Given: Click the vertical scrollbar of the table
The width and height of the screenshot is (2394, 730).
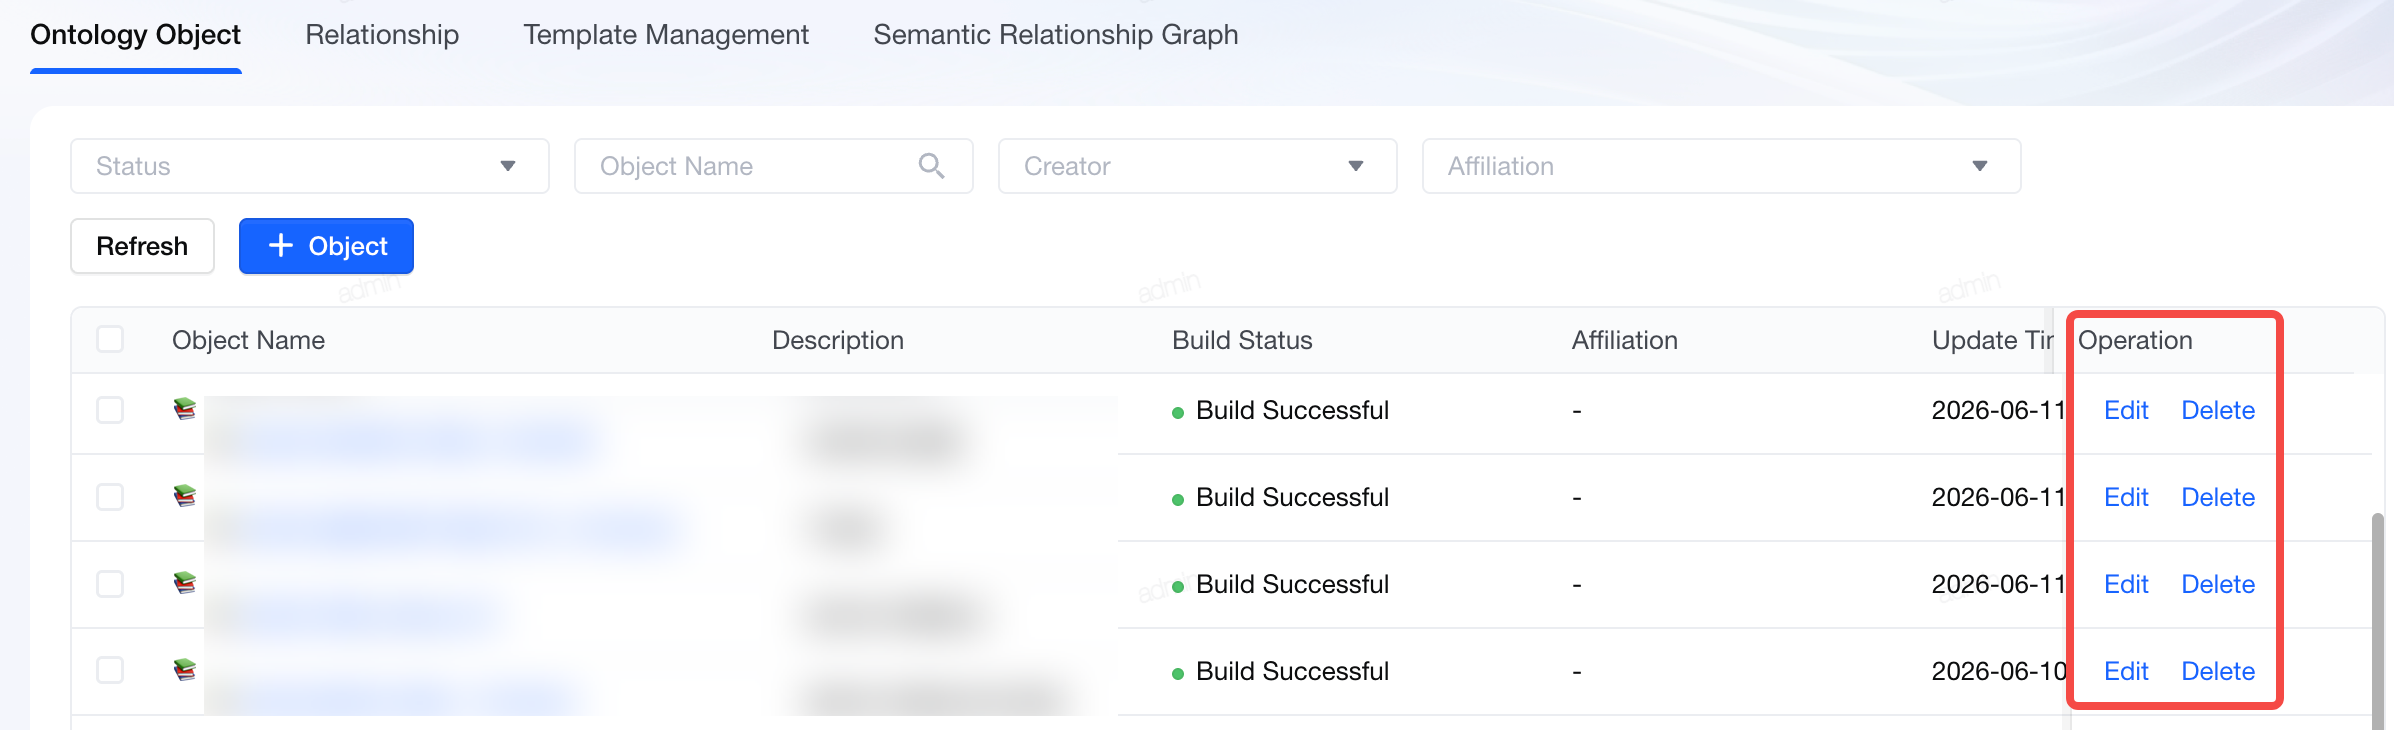Looking at the screenshot, I should coord(2377,620).
